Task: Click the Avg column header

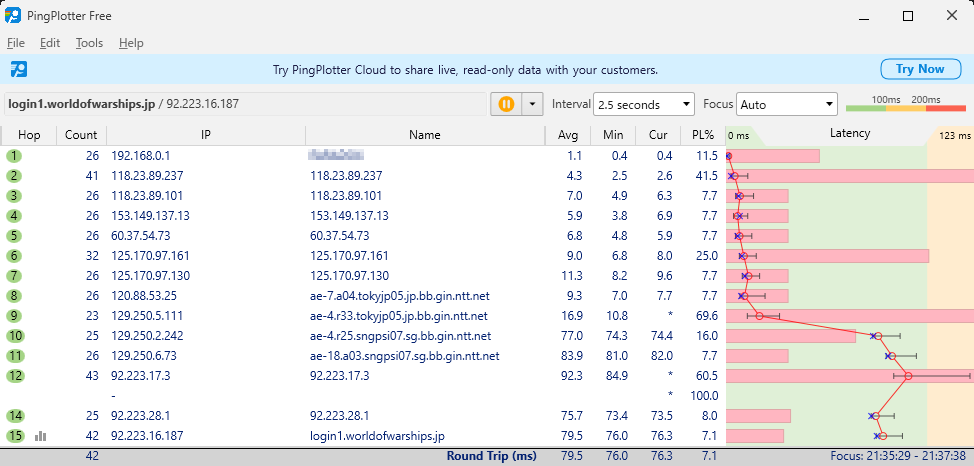Action: tap(568, 135)
